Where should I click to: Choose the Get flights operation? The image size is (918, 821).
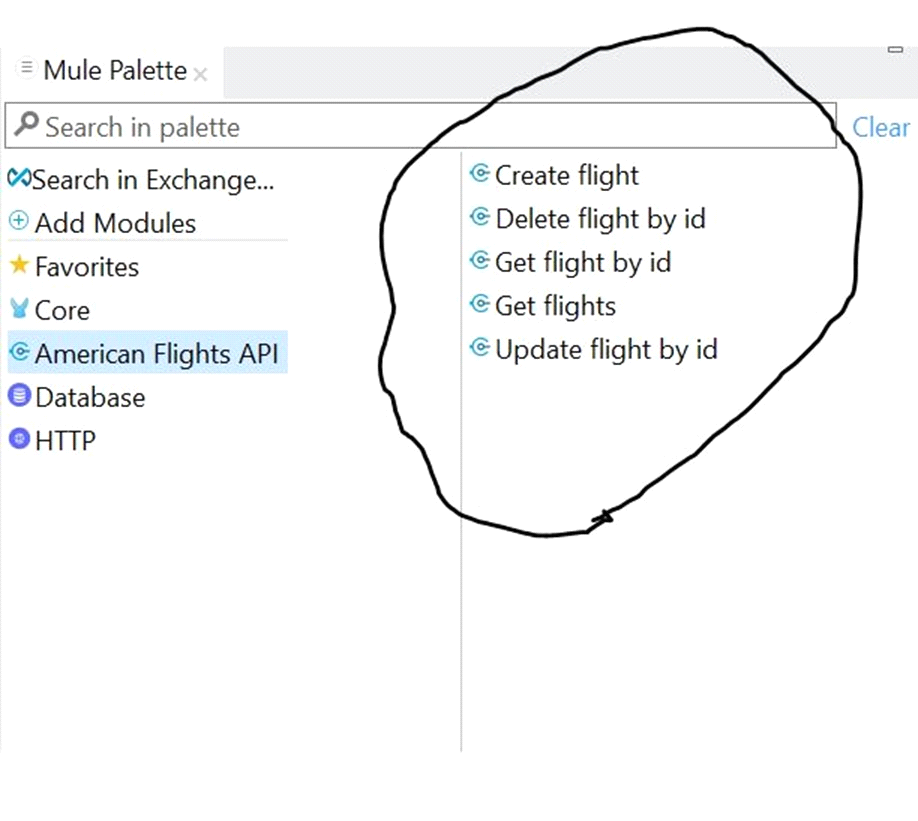[543, 305]
